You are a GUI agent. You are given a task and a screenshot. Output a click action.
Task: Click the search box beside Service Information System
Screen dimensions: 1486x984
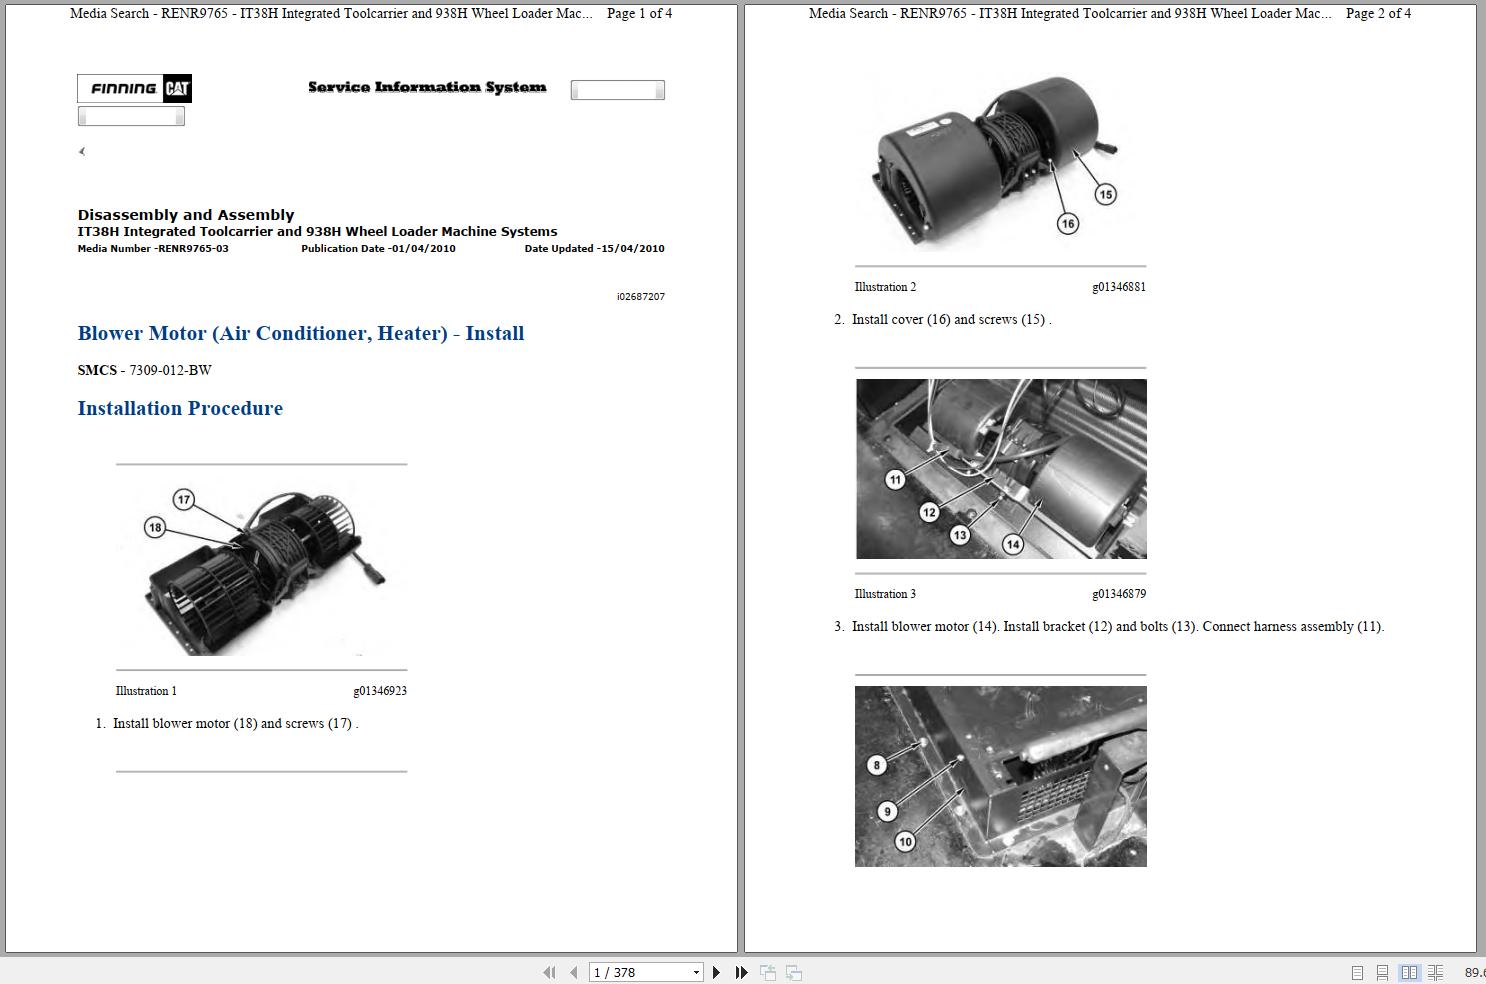tap(617, 89)
